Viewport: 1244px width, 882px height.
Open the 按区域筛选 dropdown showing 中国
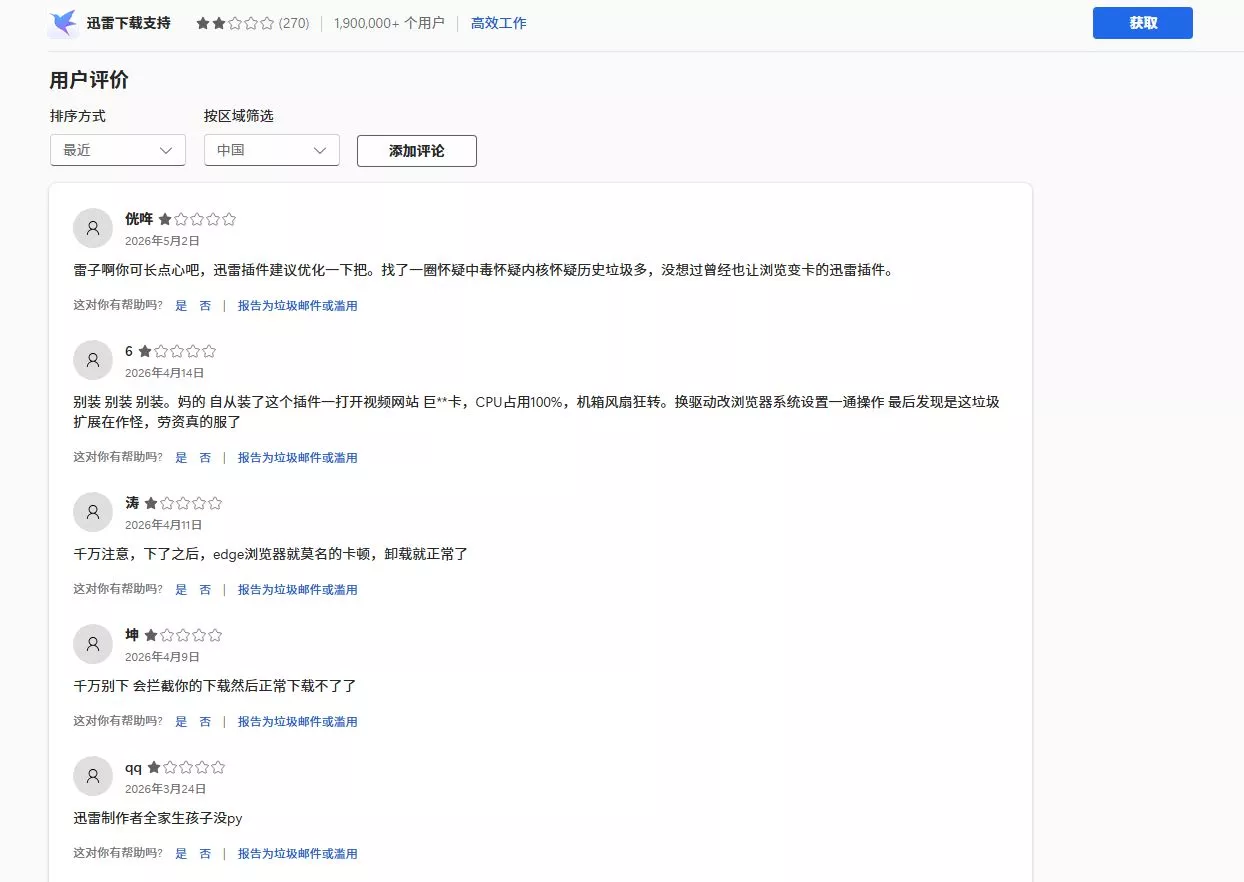click(272, 150)
